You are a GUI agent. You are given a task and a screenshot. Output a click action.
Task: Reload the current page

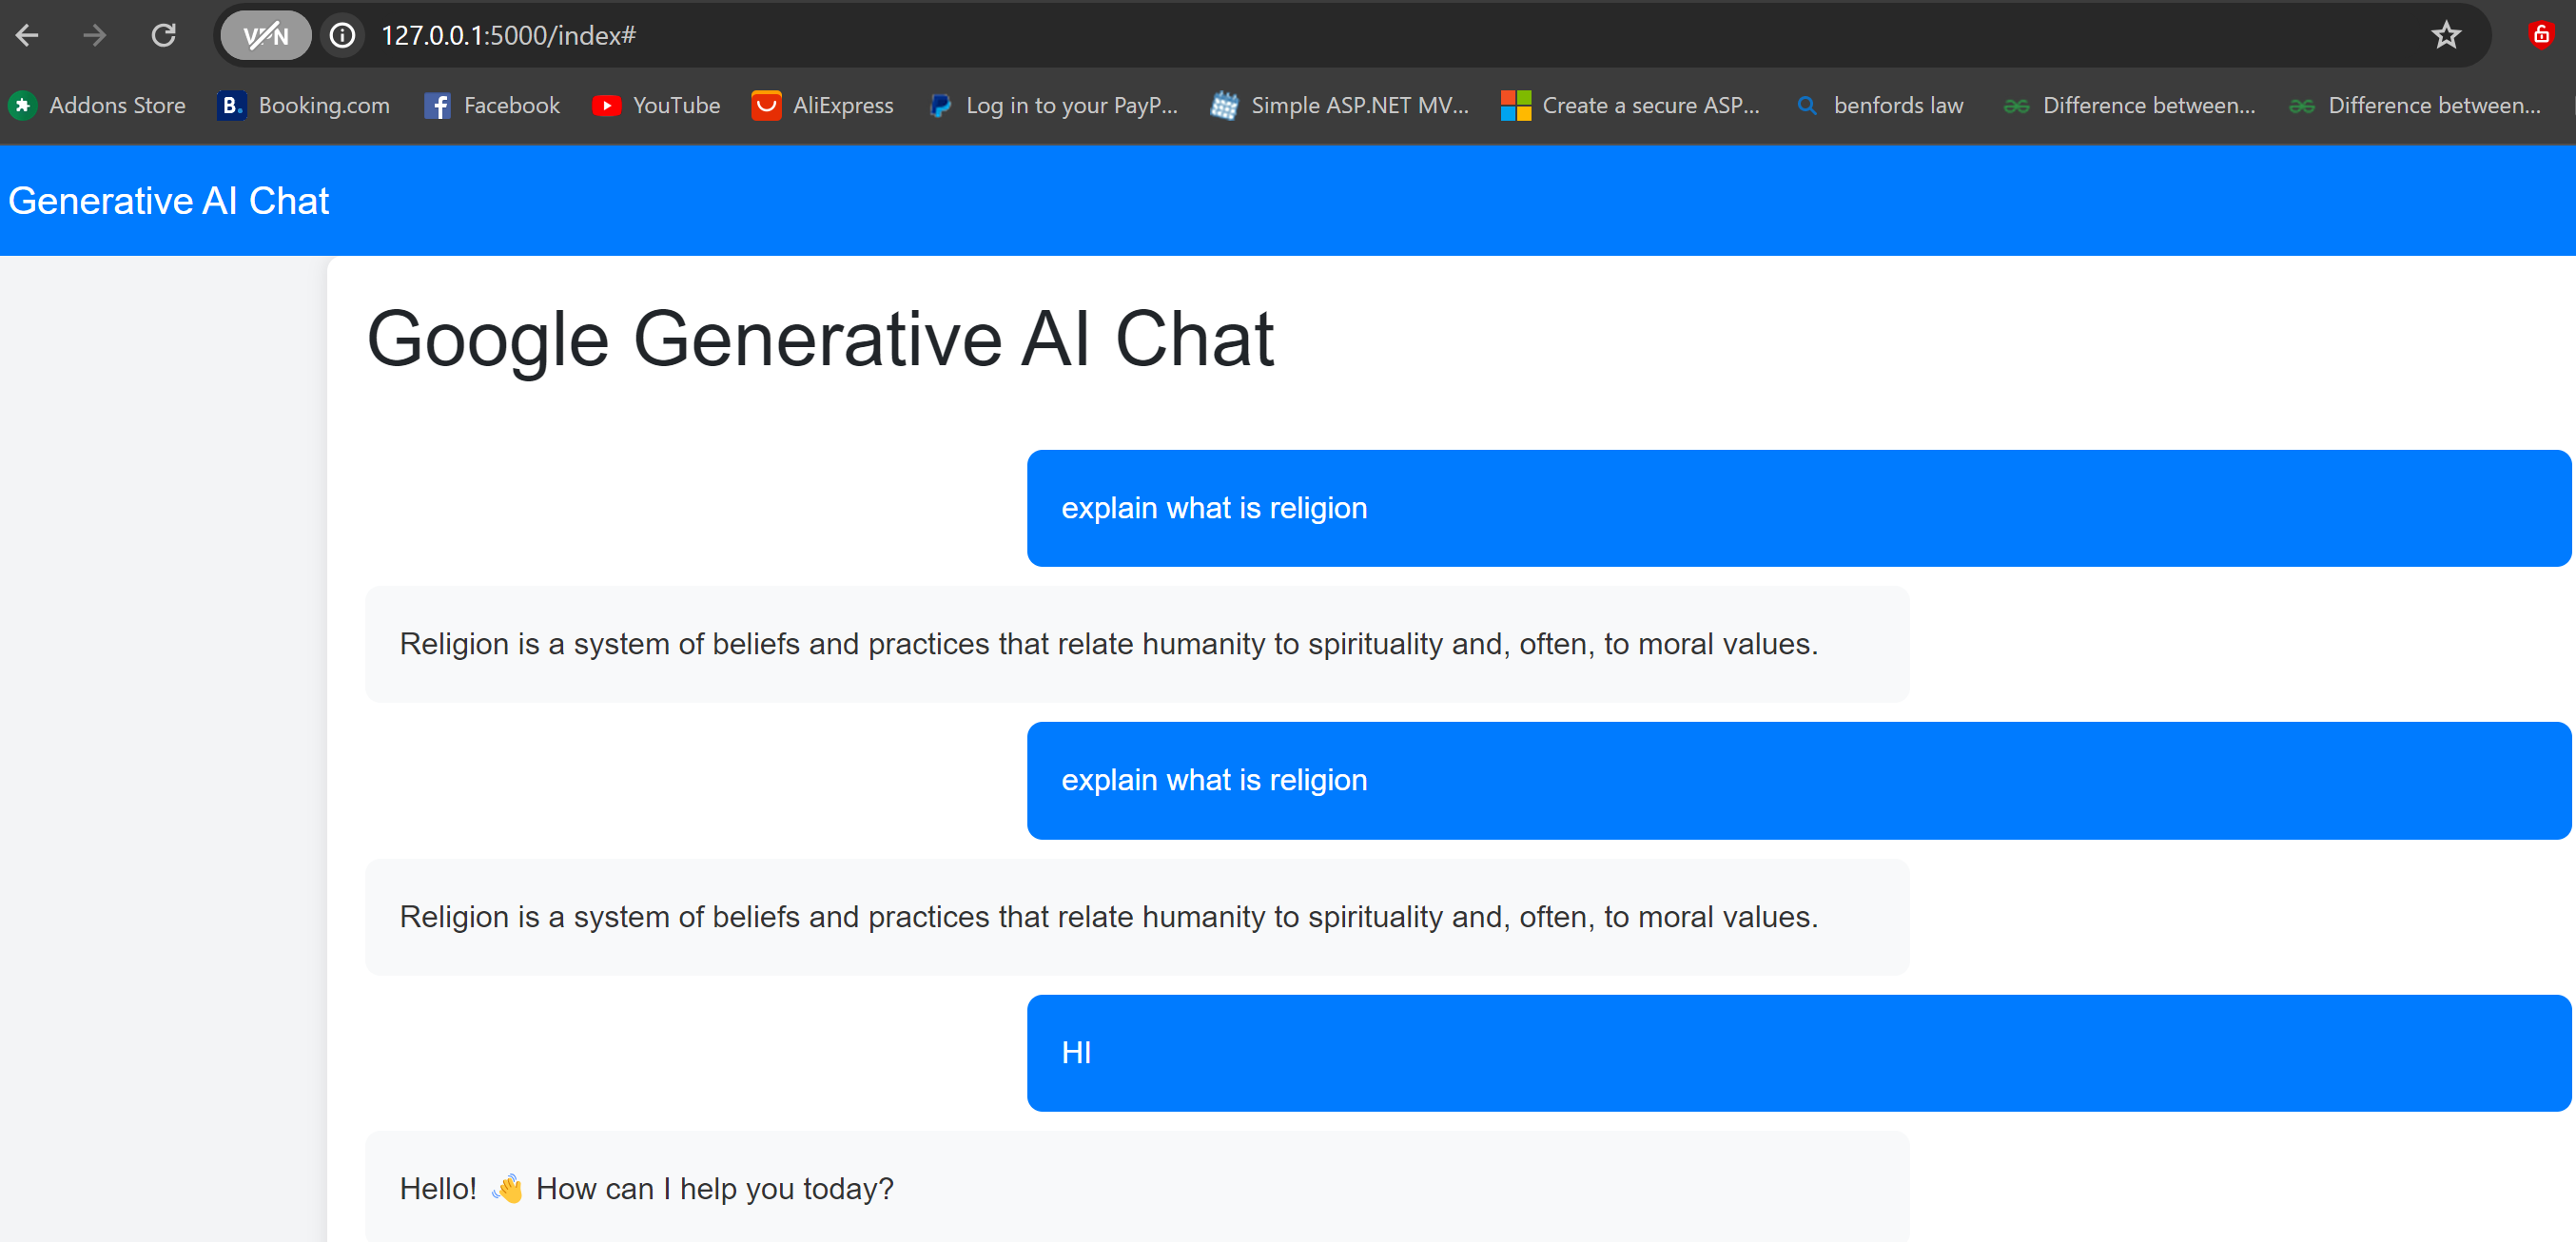click(x=163, y=35)
